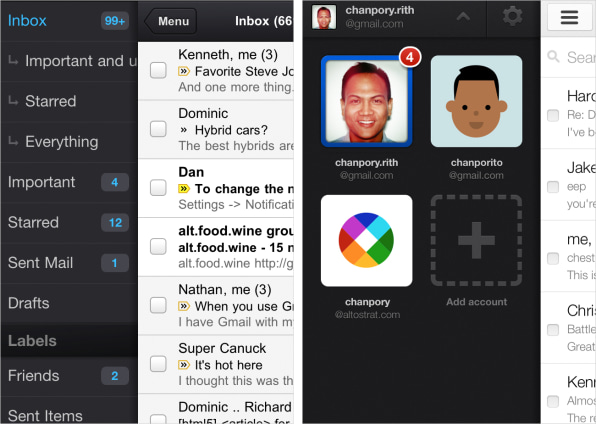Viewport: 596px width, 424px height.
Task: Click the dashed plus Add account icon
Action: click(476, 240)
